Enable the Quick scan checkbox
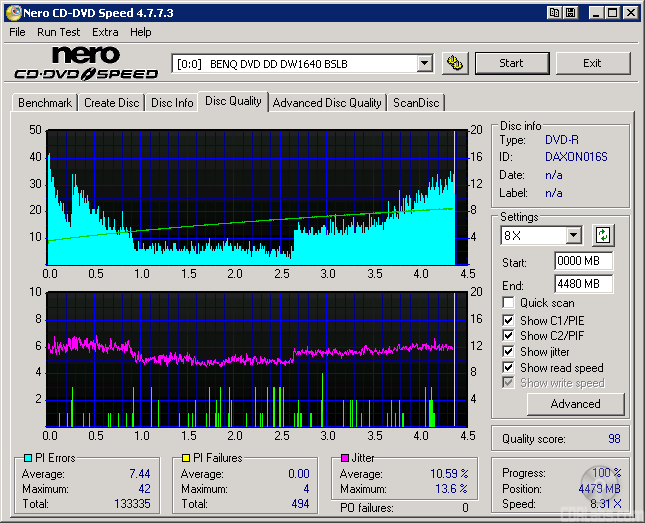This screenshot has height=523, width=645. (x=509, y=303)
